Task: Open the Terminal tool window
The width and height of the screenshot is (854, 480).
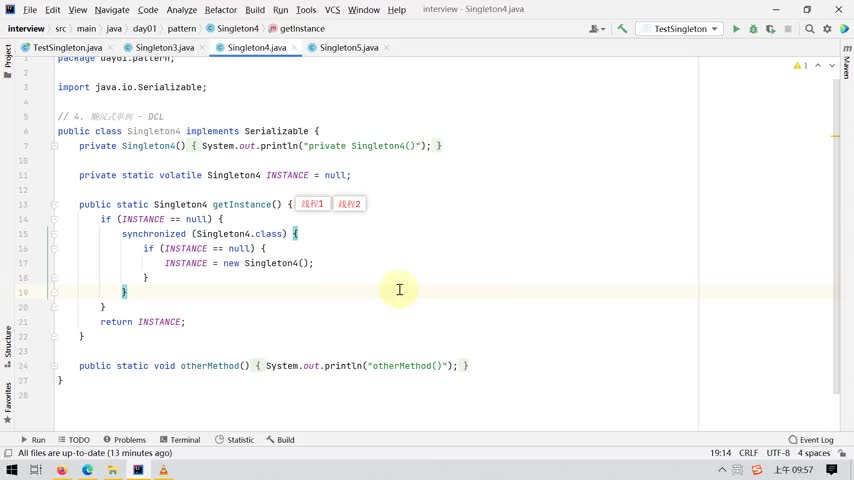Action: pos(180,440)
